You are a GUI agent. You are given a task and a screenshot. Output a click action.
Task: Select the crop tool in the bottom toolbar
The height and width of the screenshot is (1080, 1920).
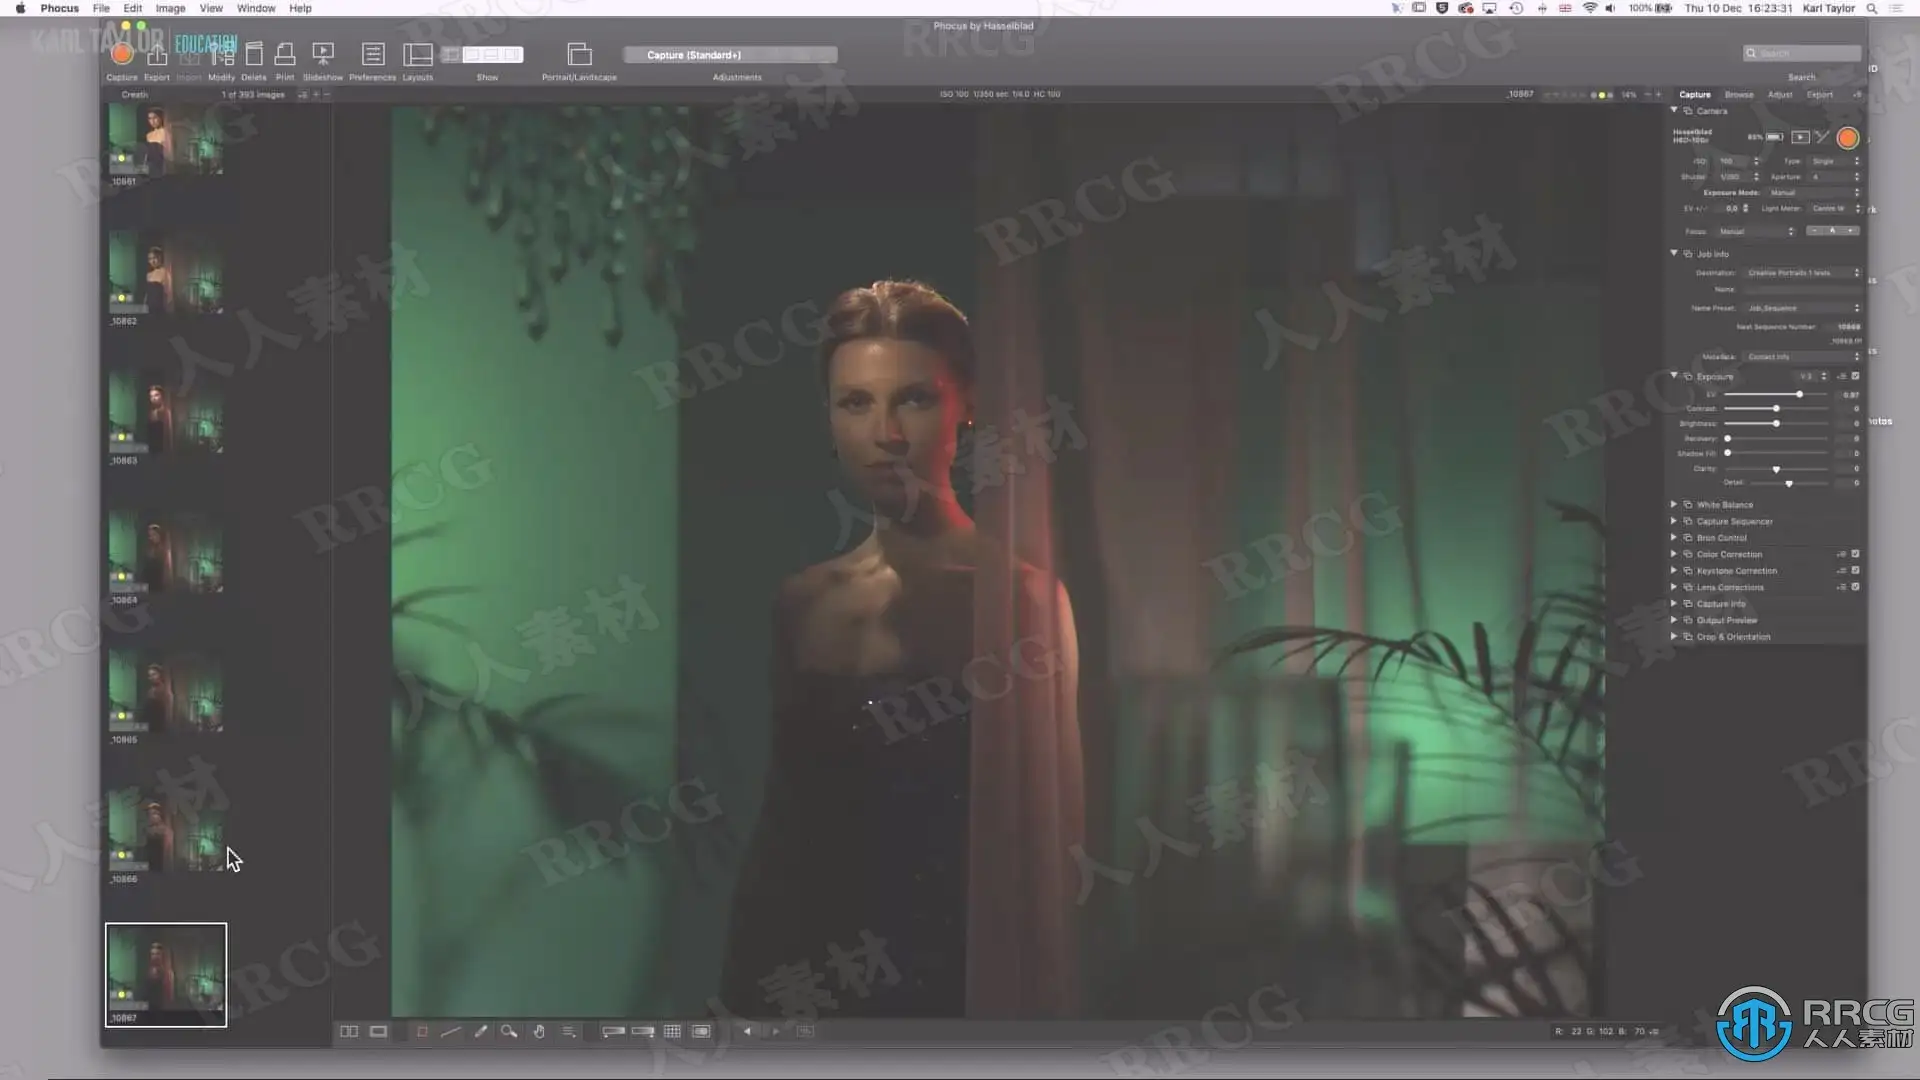pyautogui.click(x=422, y=1031)
